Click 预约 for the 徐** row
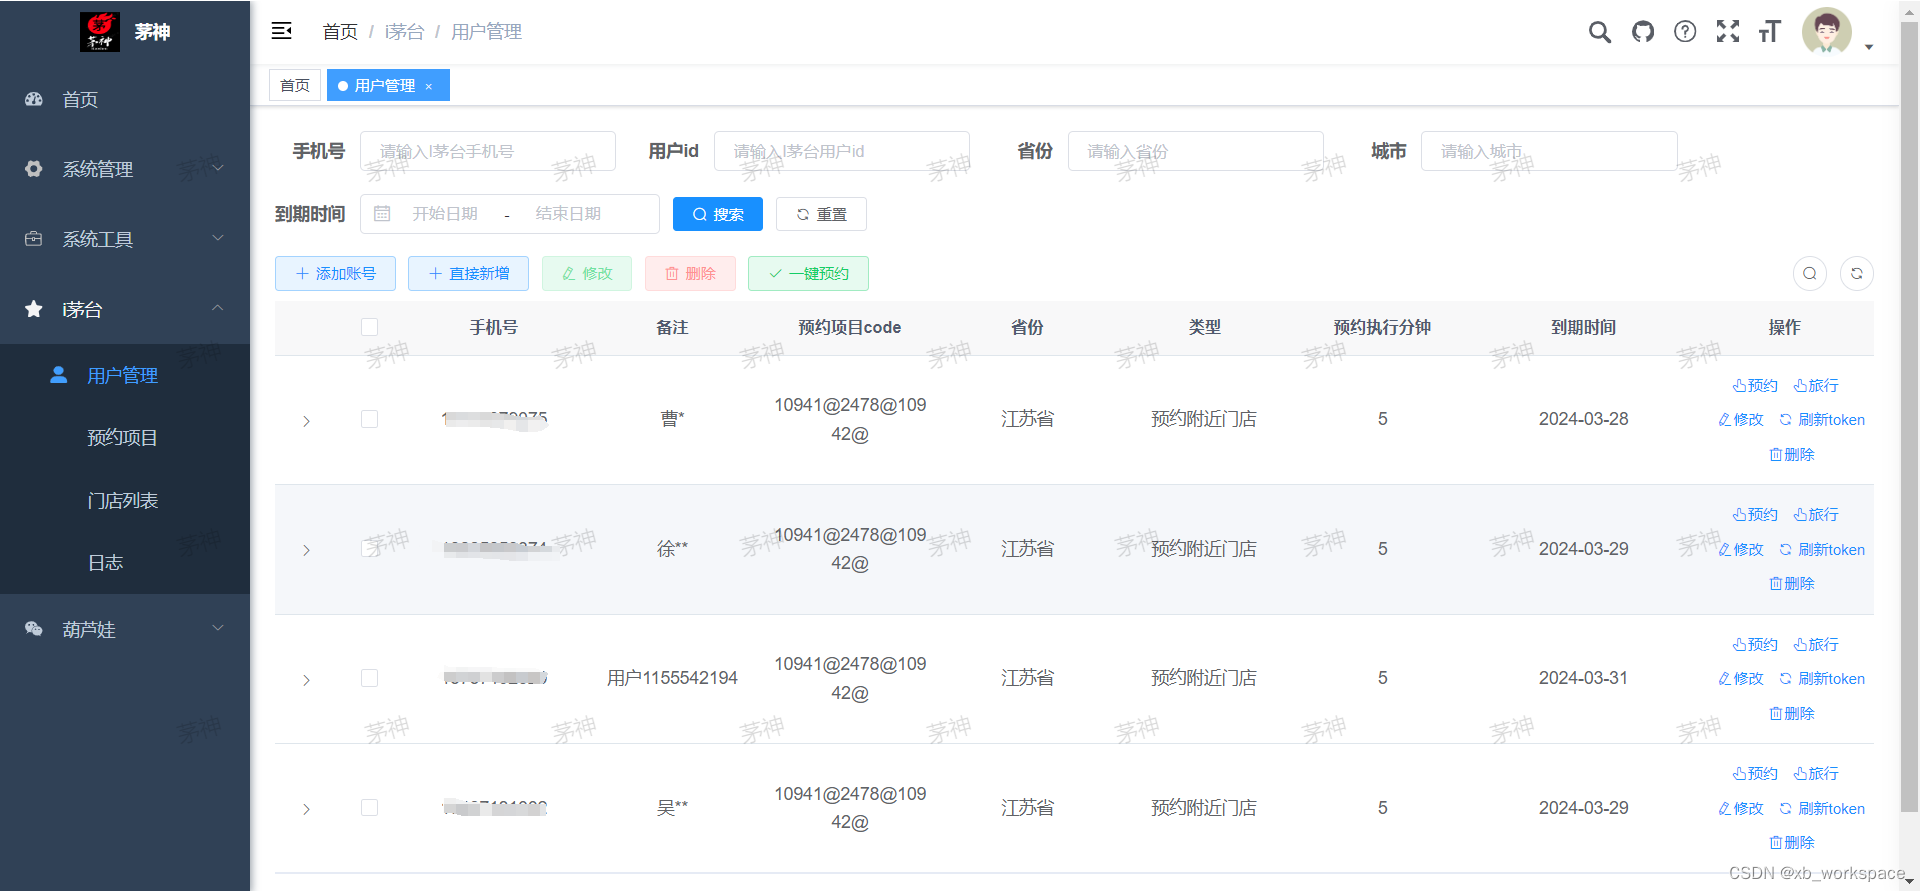 click(1755, 514)
